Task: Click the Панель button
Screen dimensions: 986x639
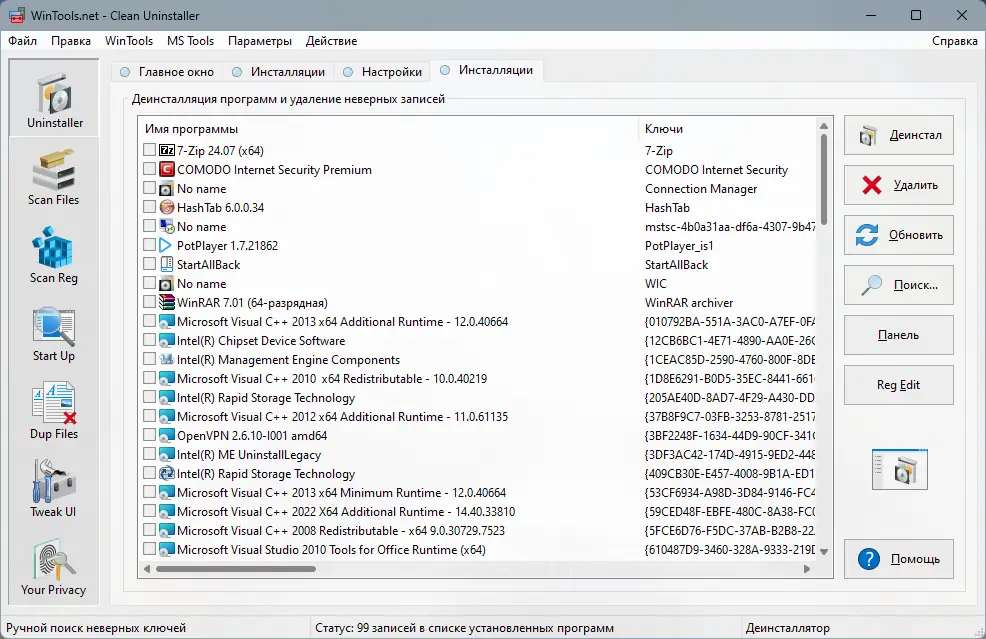Action: (x=899, y=335)
